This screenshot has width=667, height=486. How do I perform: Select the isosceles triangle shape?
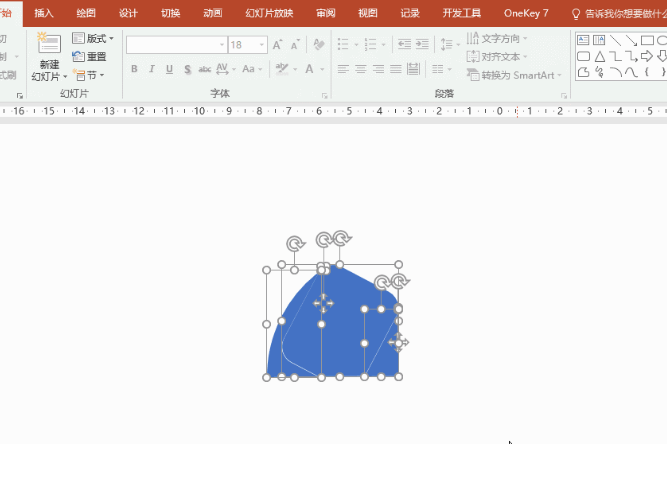pos(599,56)
